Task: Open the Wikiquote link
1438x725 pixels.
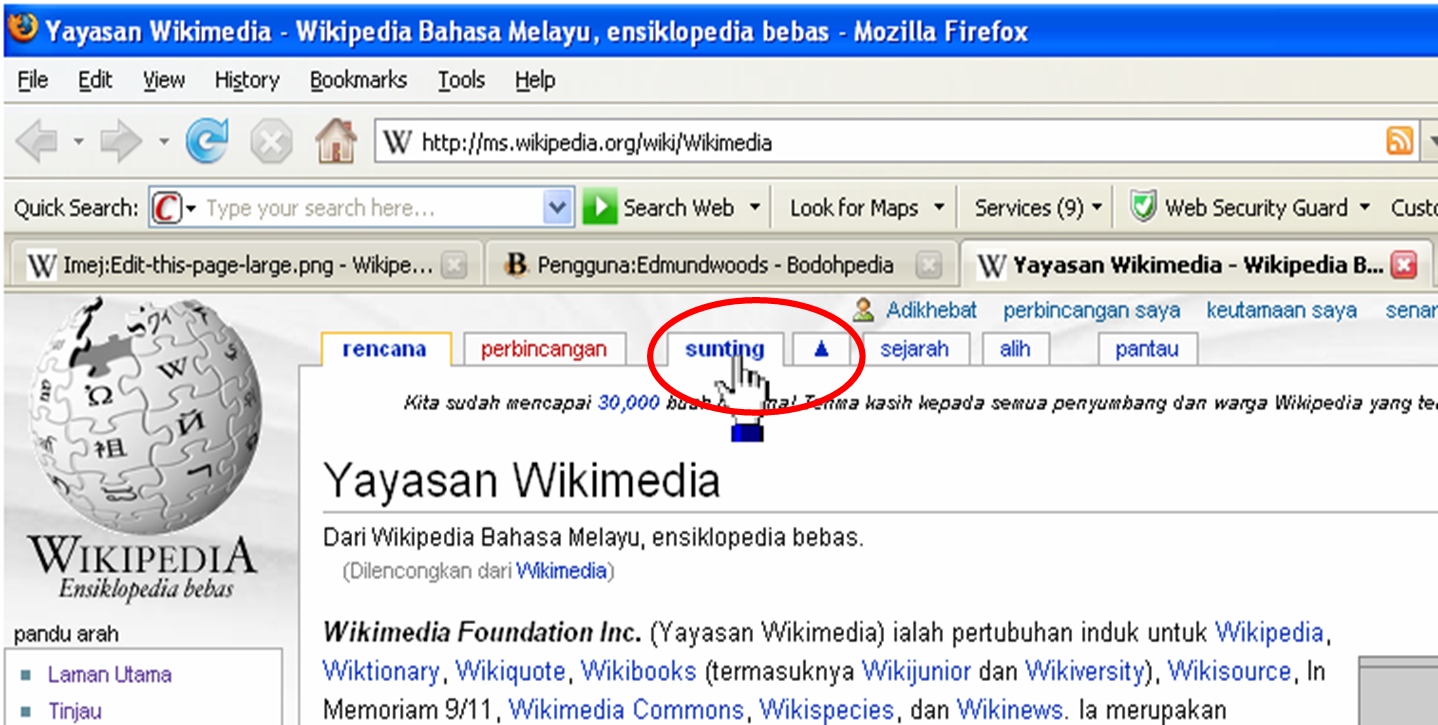Action: tap(510, 670)
